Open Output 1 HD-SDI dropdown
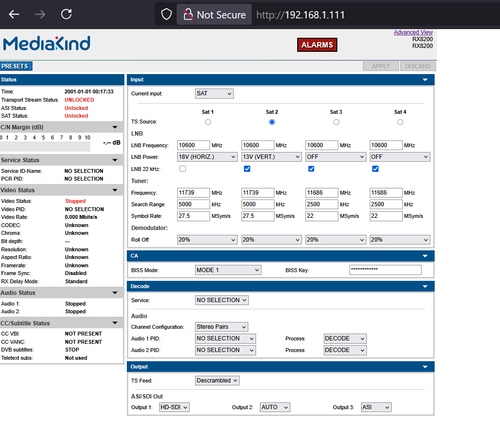 click(x=174, y=407)
